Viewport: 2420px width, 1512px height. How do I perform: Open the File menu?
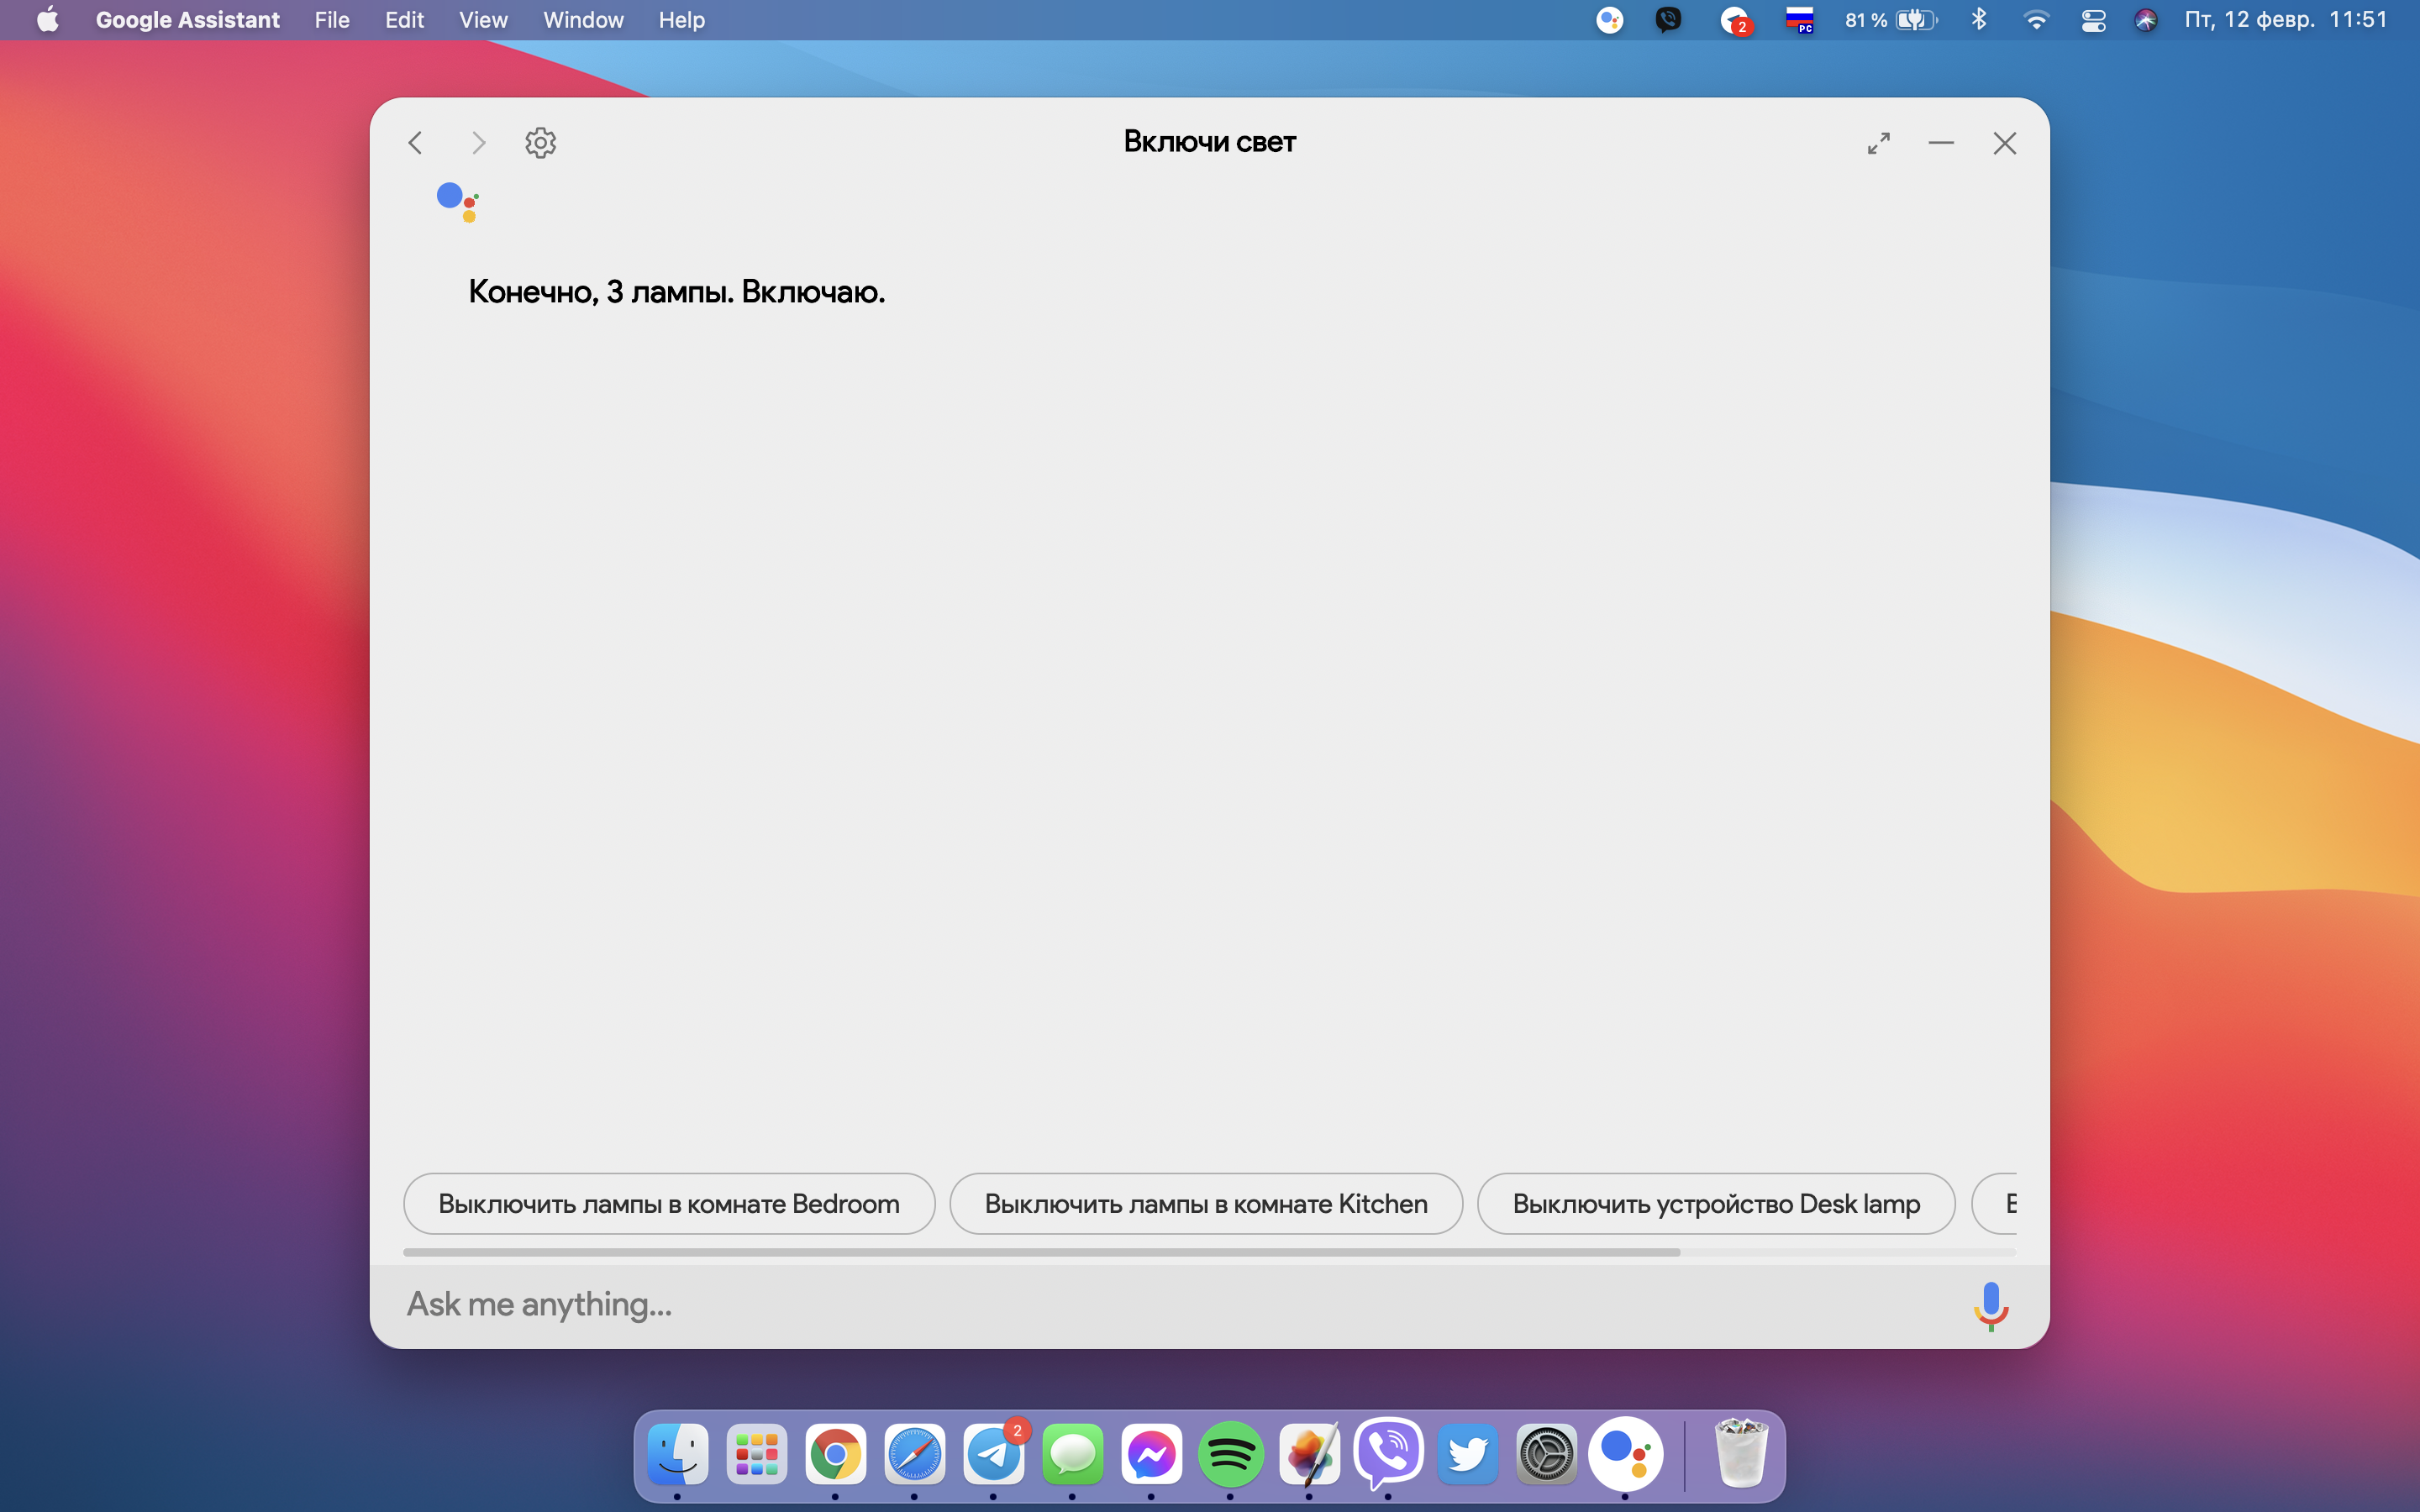click(x=332, y=20)
